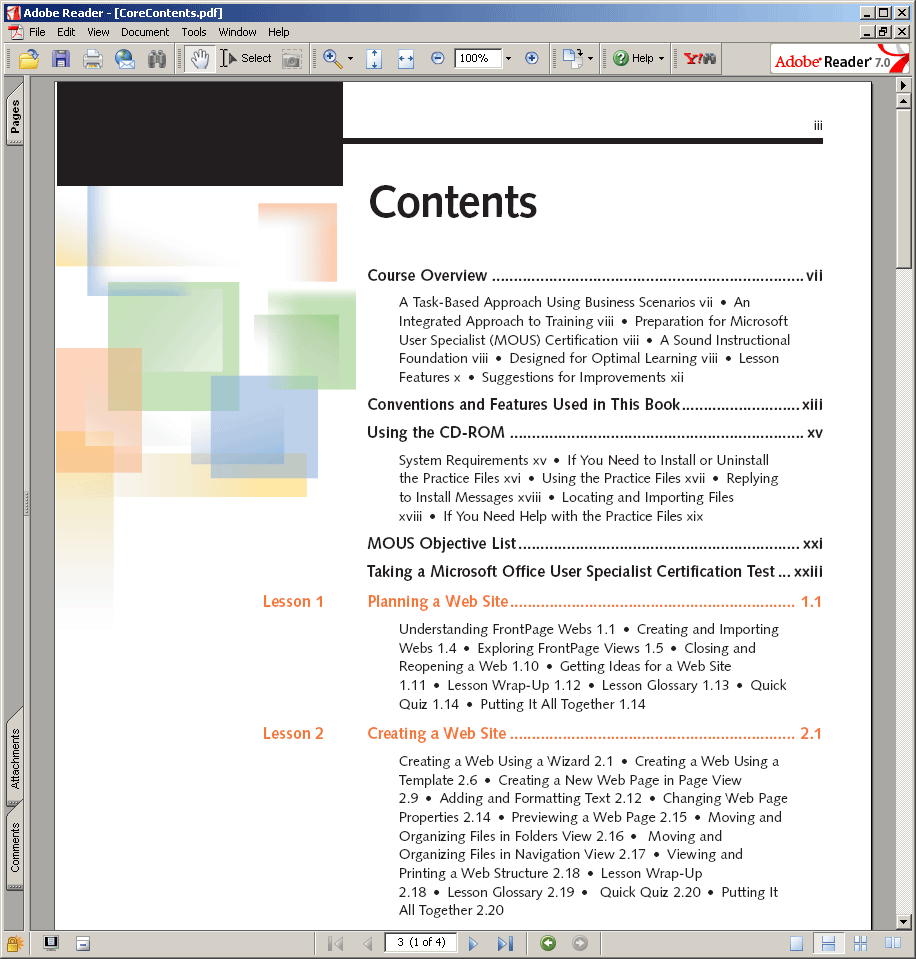Image resolution: width=916 pixels, height=959 pixels.
Task: Switch to Single Page layout
Action: 796,943
